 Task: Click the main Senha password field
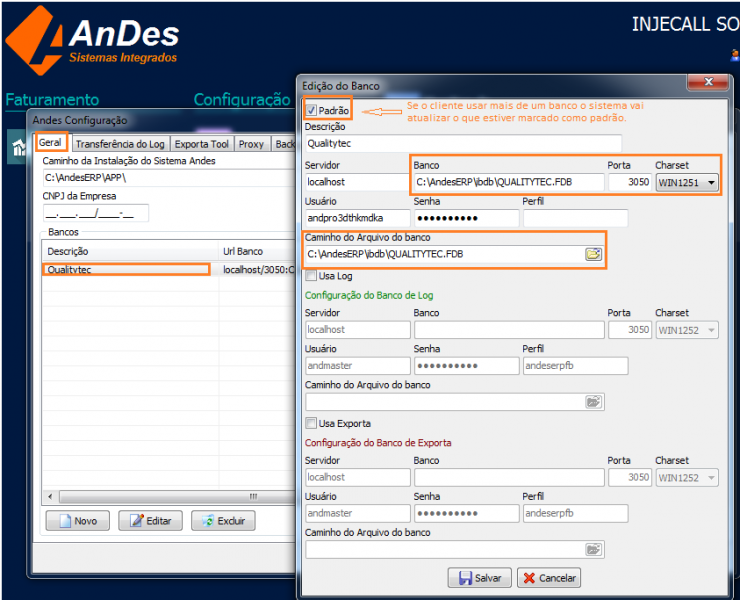click(x=467, y=218)
